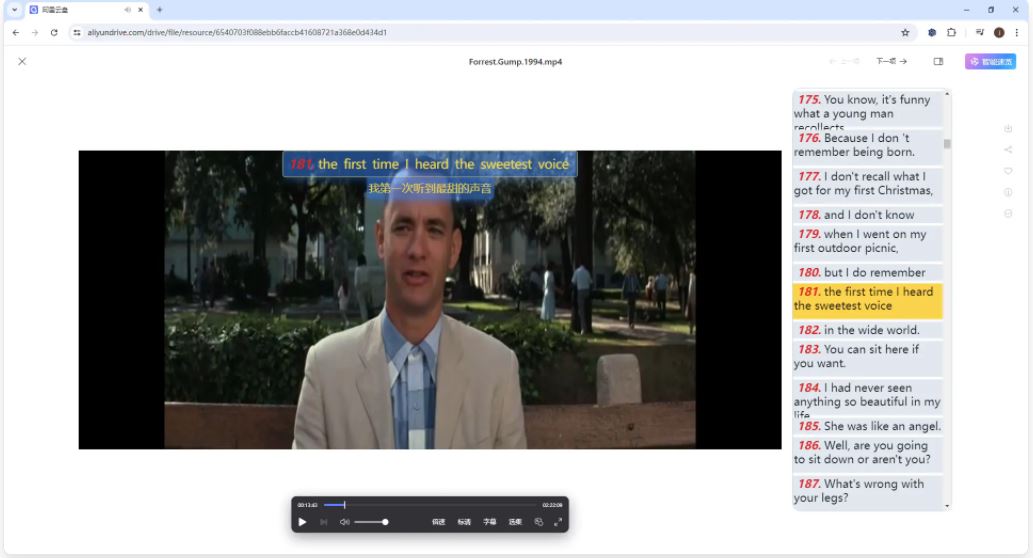Favorite the file with the heart icon
The image size is (1033, 558).
pos(1008,171)
